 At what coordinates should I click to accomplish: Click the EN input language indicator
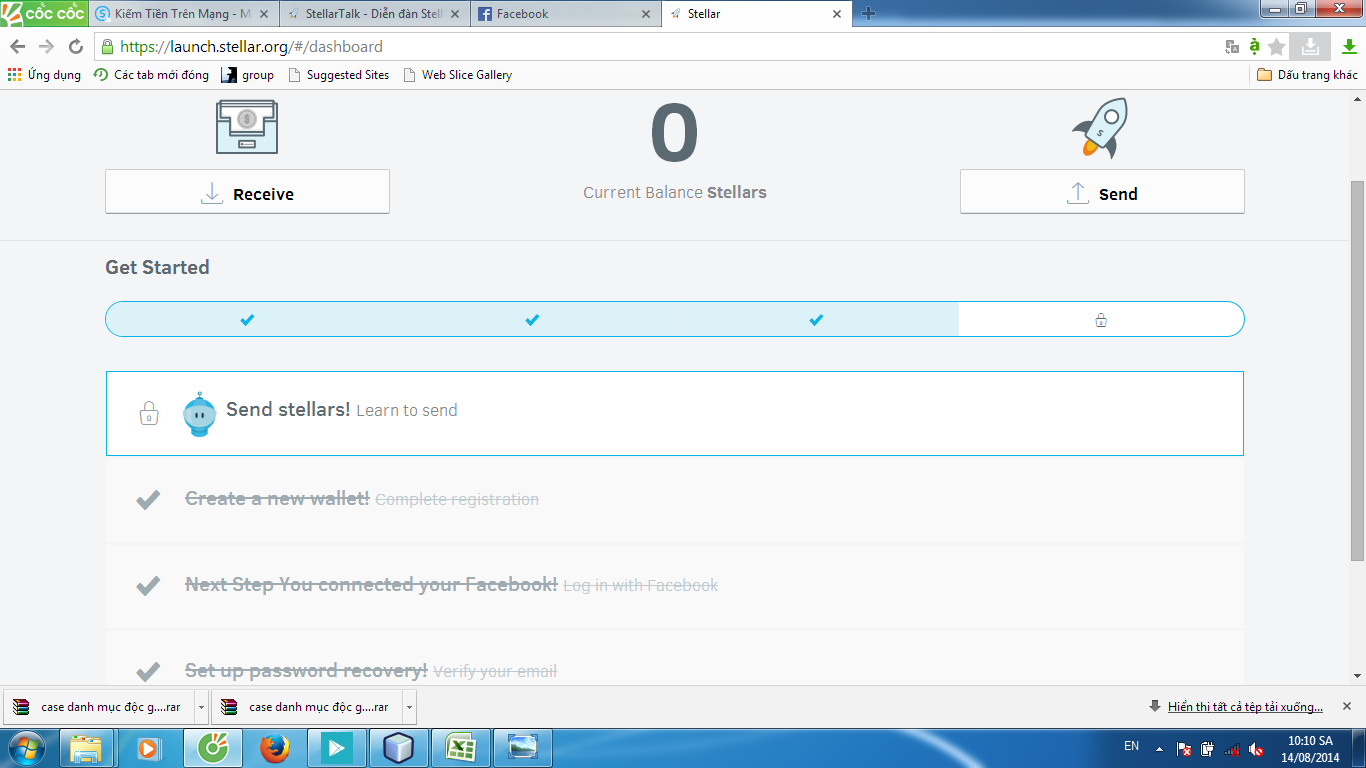coord(1131,746)
